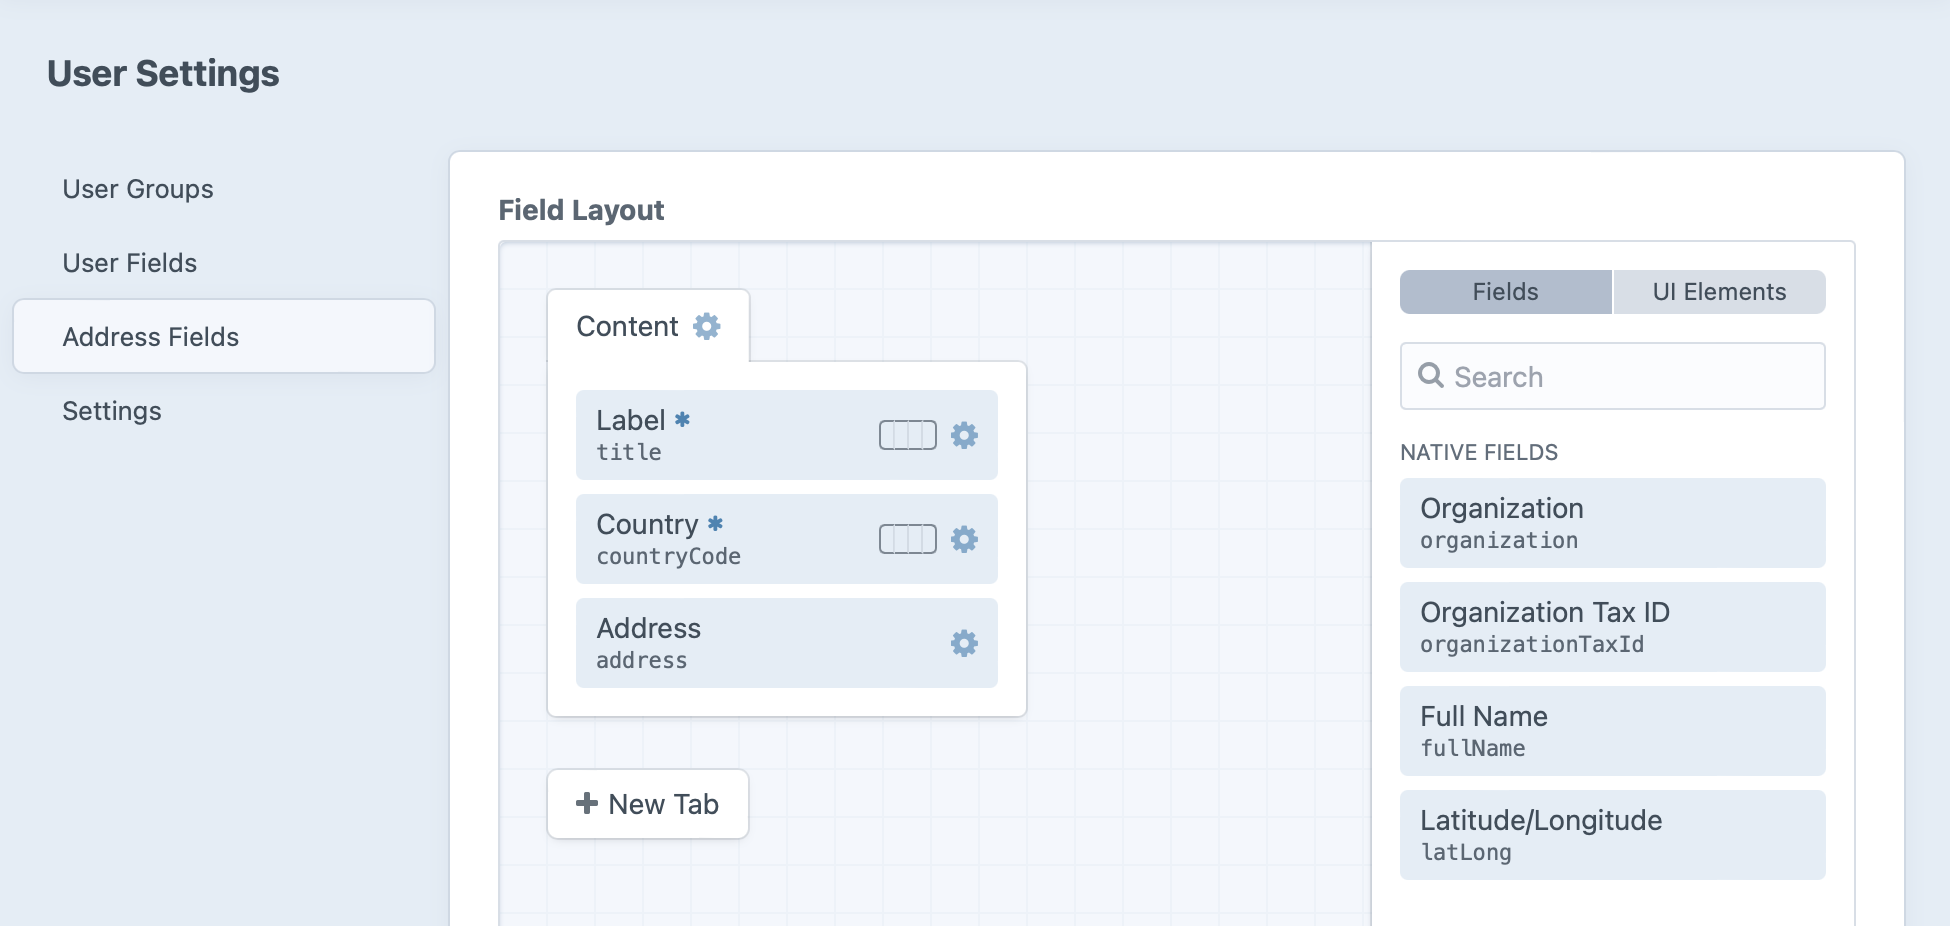Select the Latitude/Longitude native field
Image resolution: width=1950 pixels, height=926 pixels.
(1612, 834)
